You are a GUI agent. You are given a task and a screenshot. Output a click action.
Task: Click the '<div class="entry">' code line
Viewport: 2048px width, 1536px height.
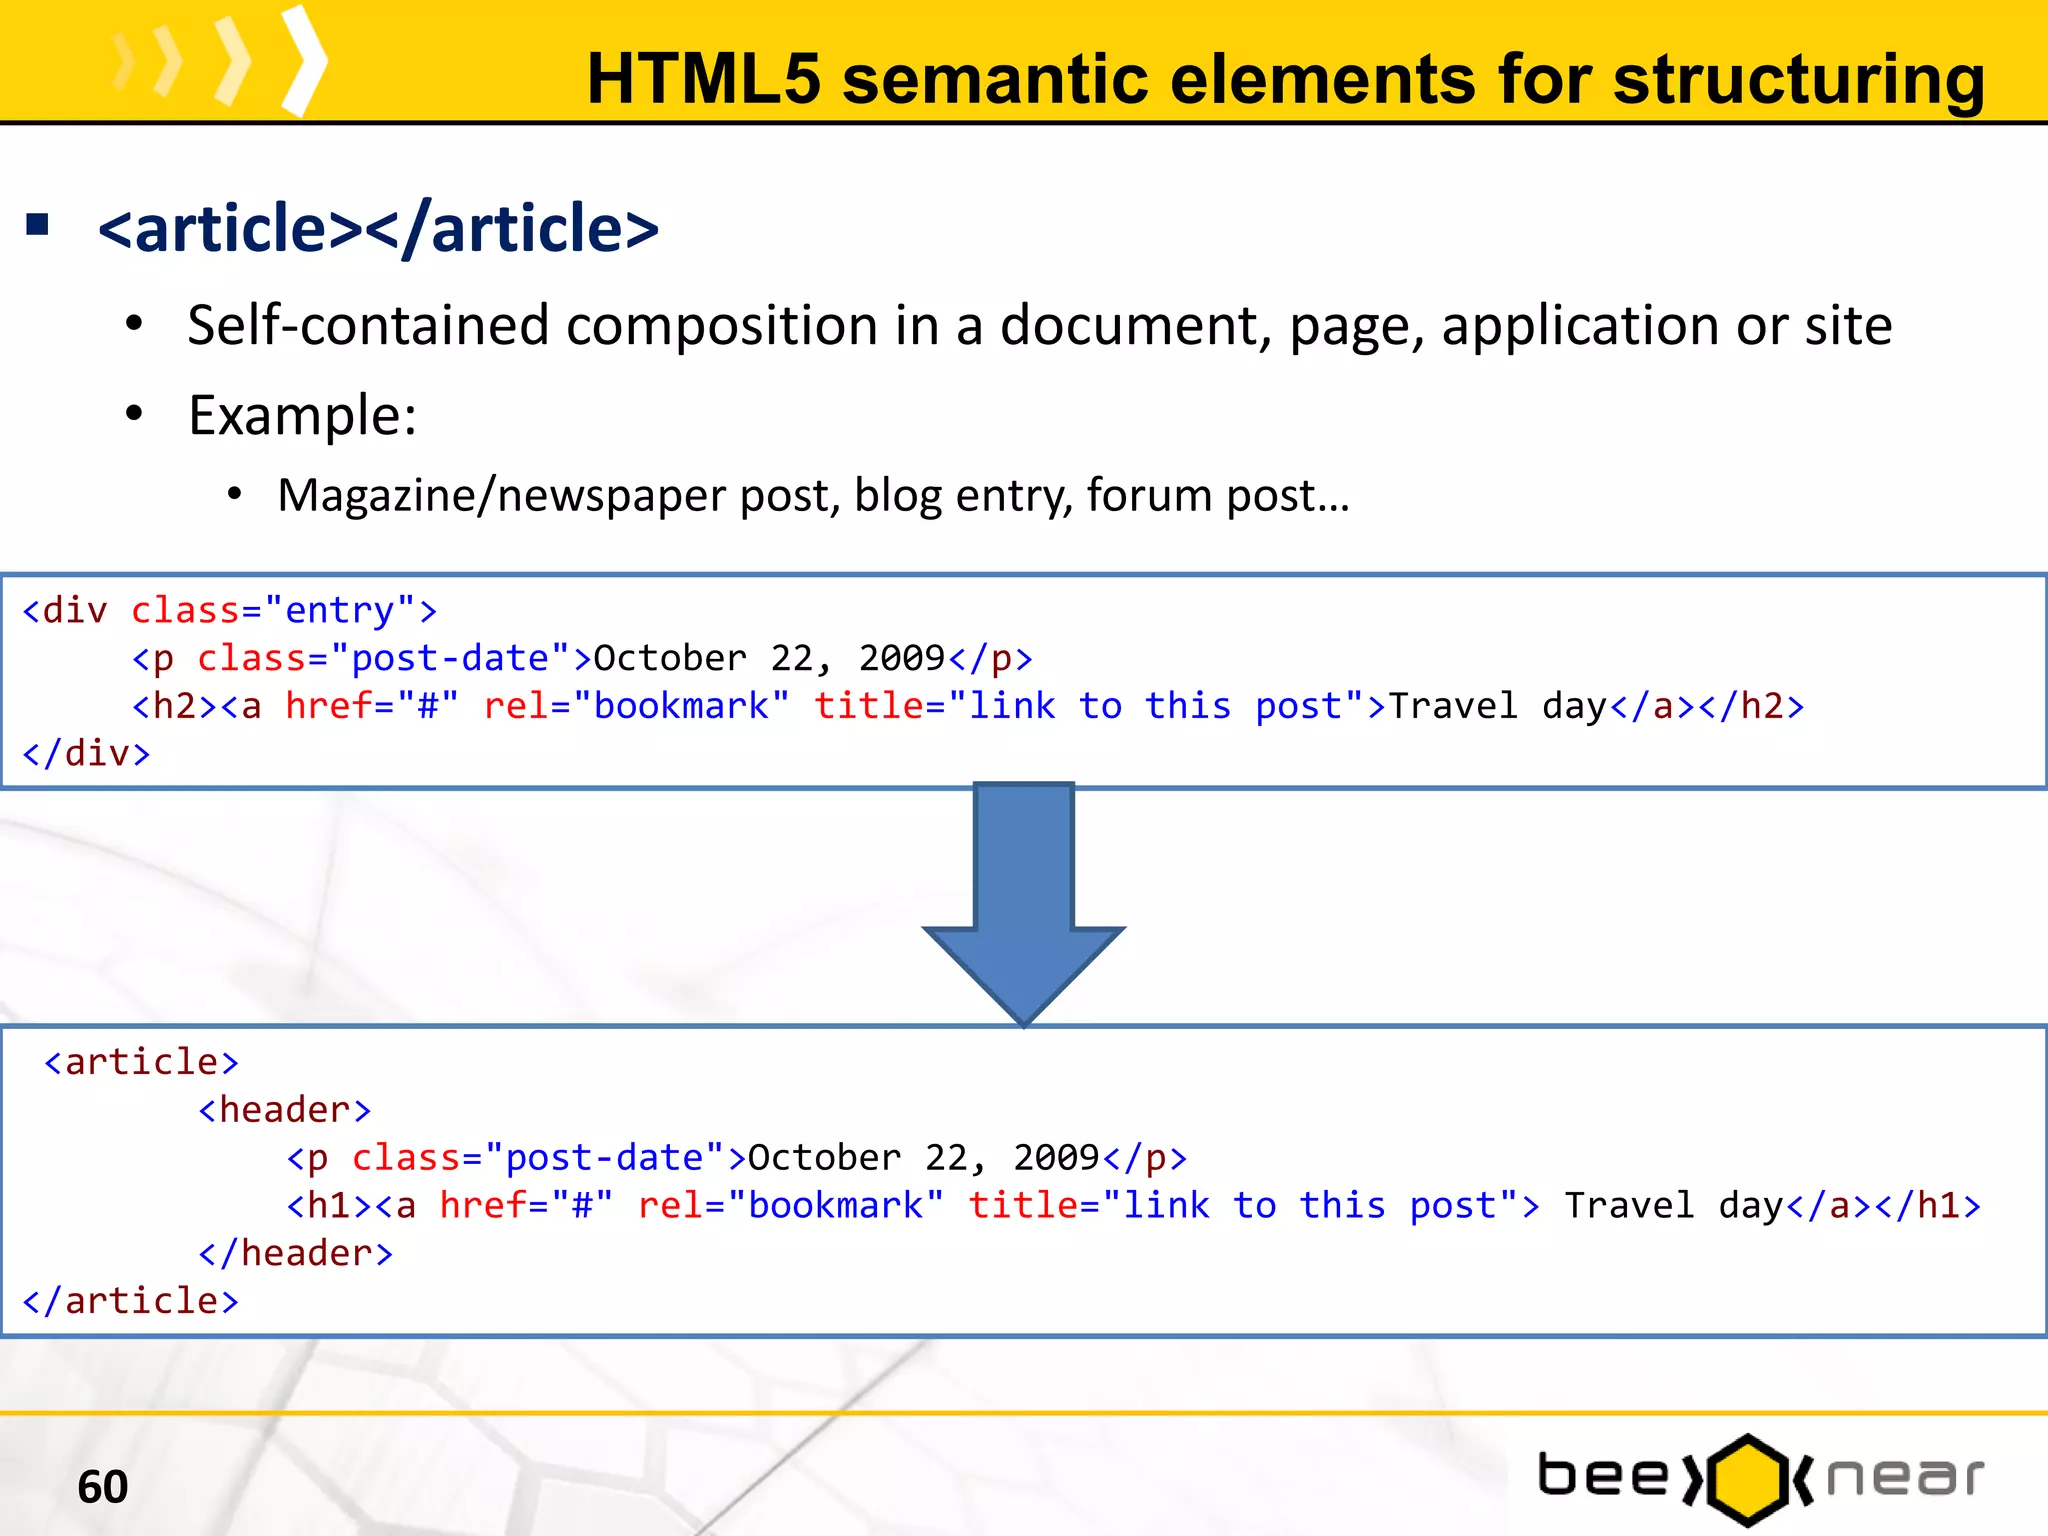tap(230, 610)
